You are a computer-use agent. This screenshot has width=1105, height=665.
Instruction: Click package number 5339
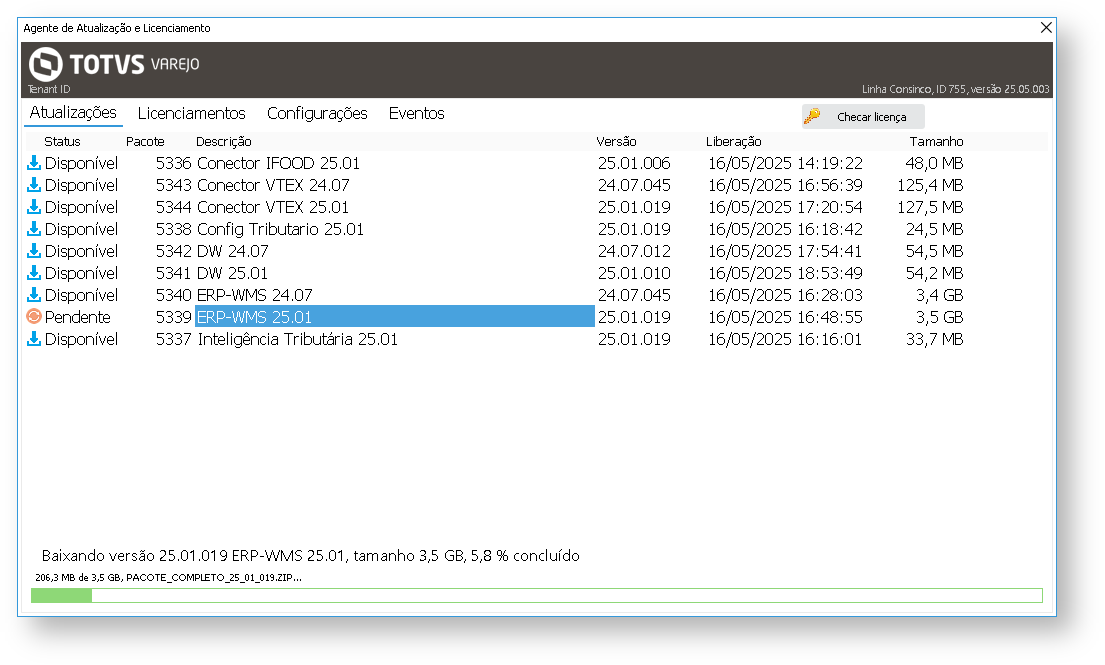point(173,317)
